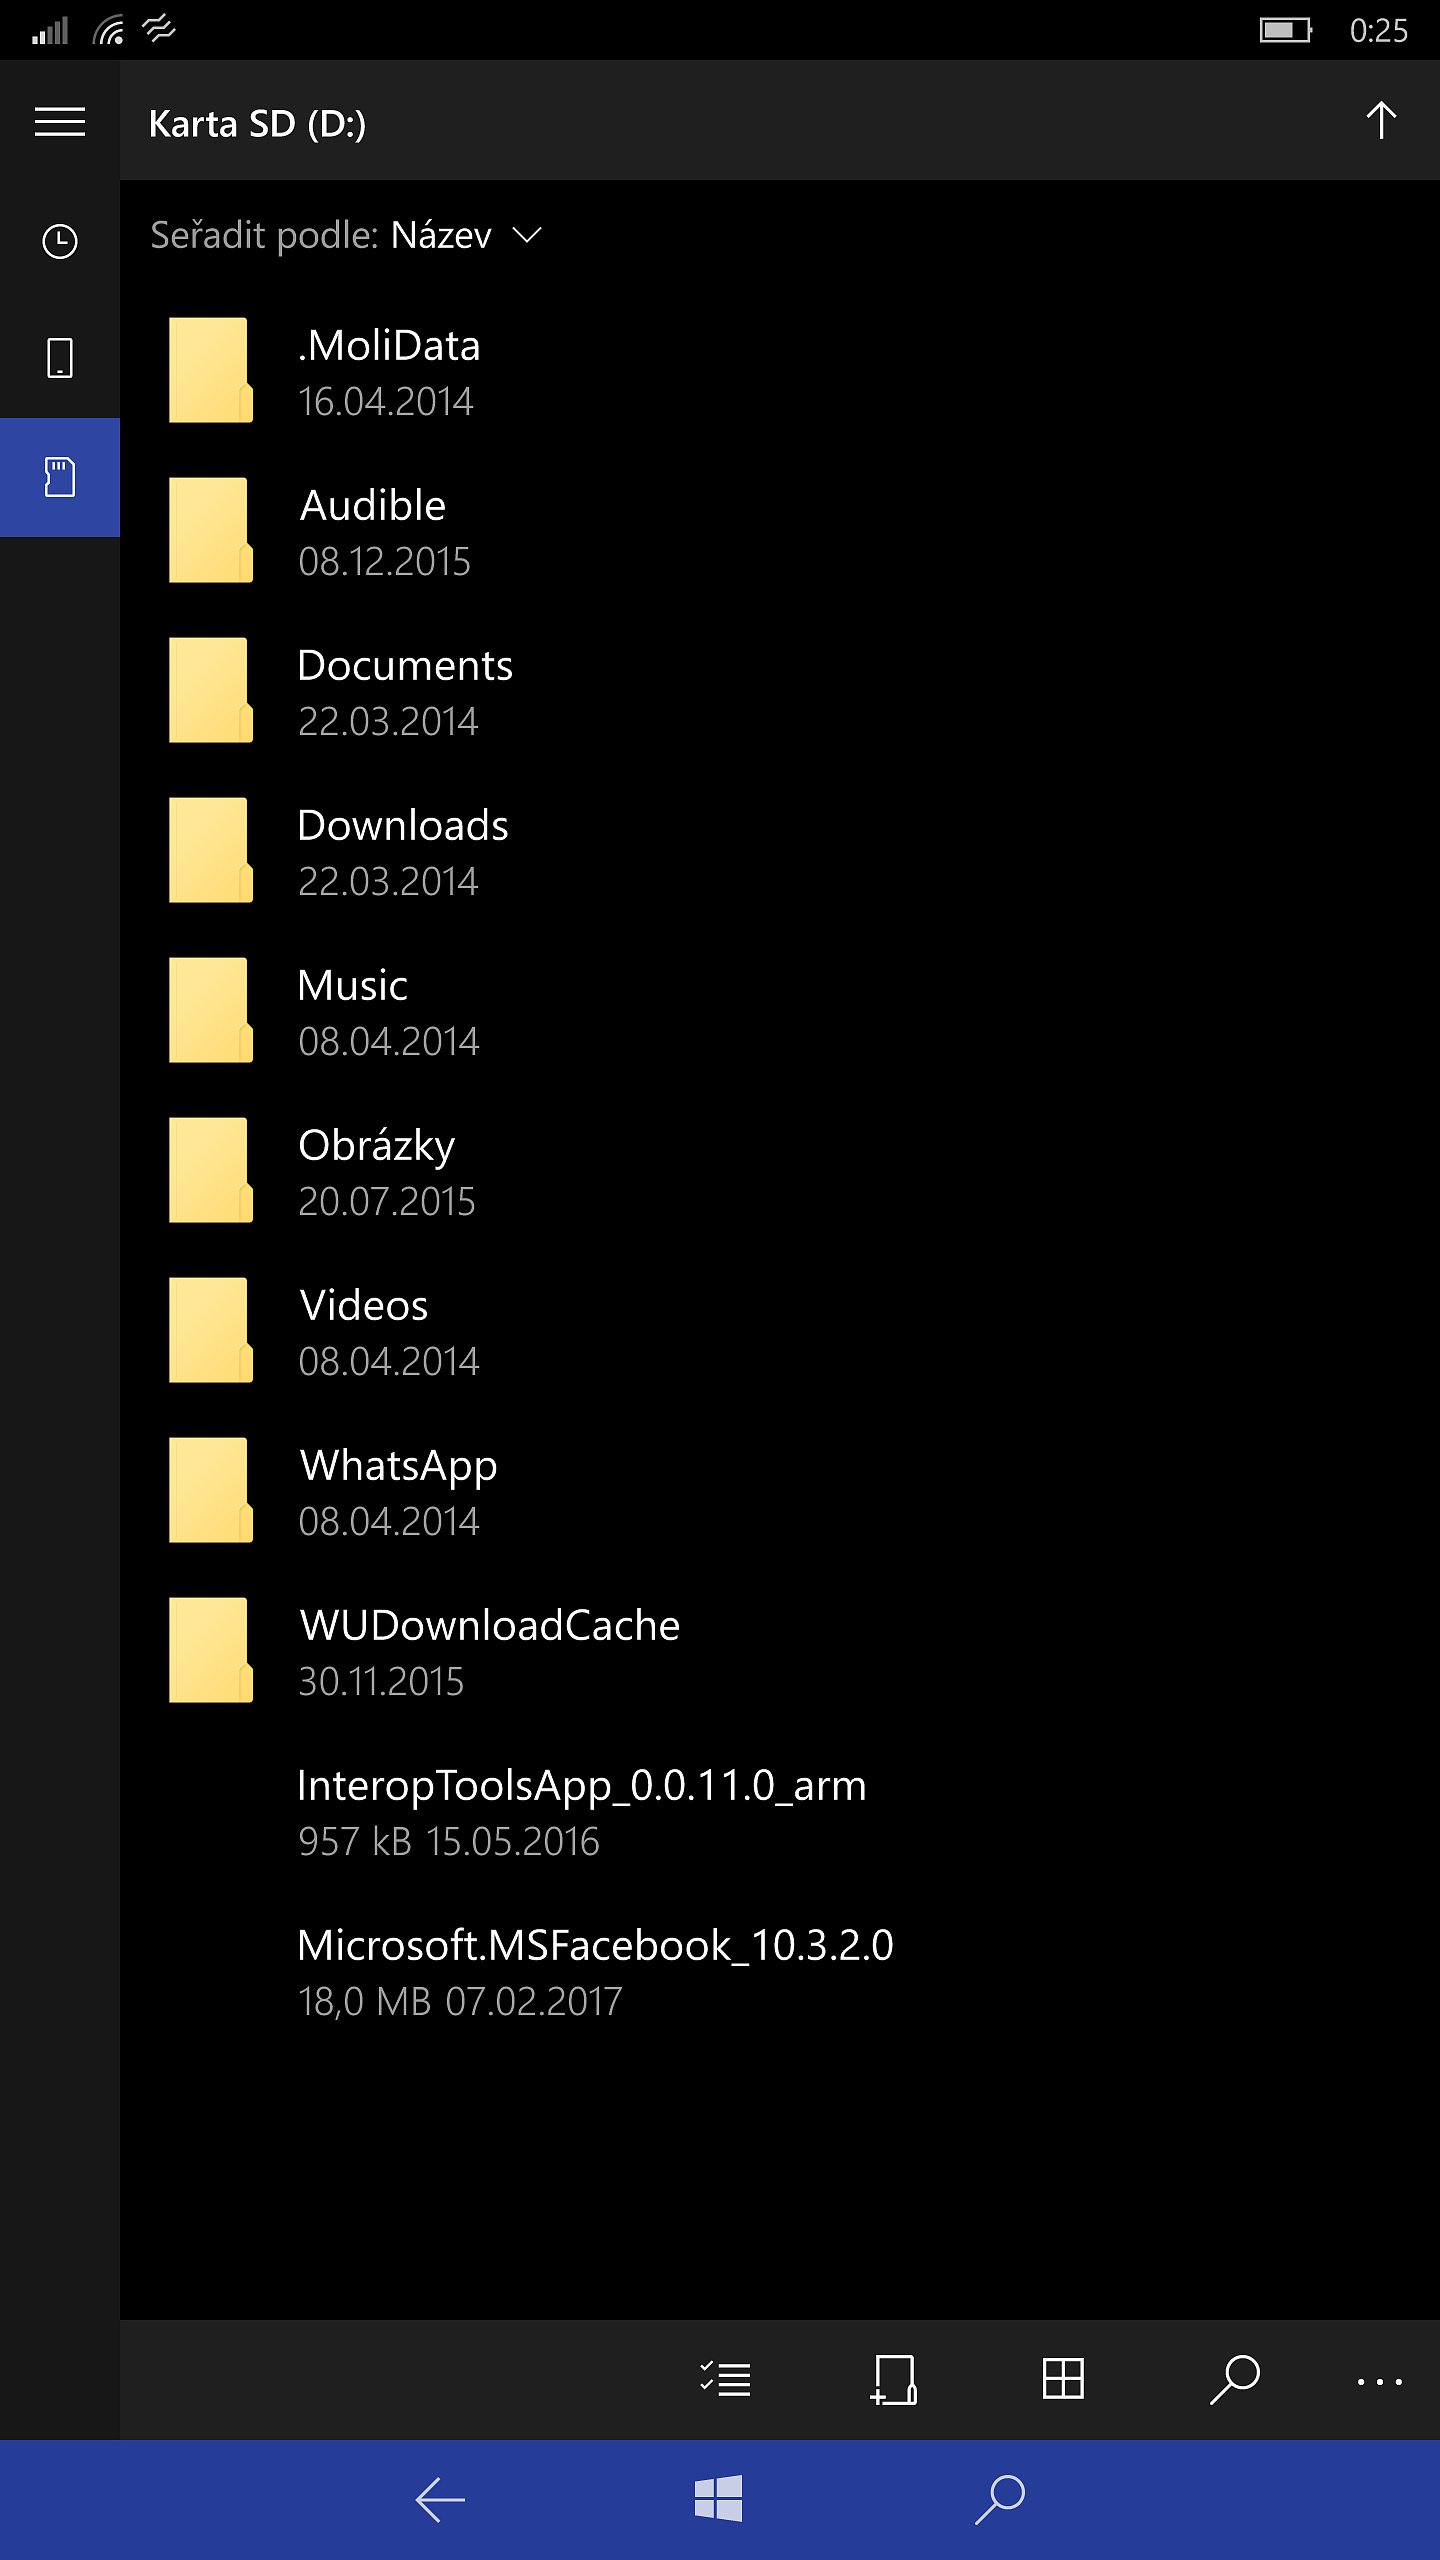
Task: Click the date '30.11.2015' under WUDownloadCache
Action: [381, 1682]
